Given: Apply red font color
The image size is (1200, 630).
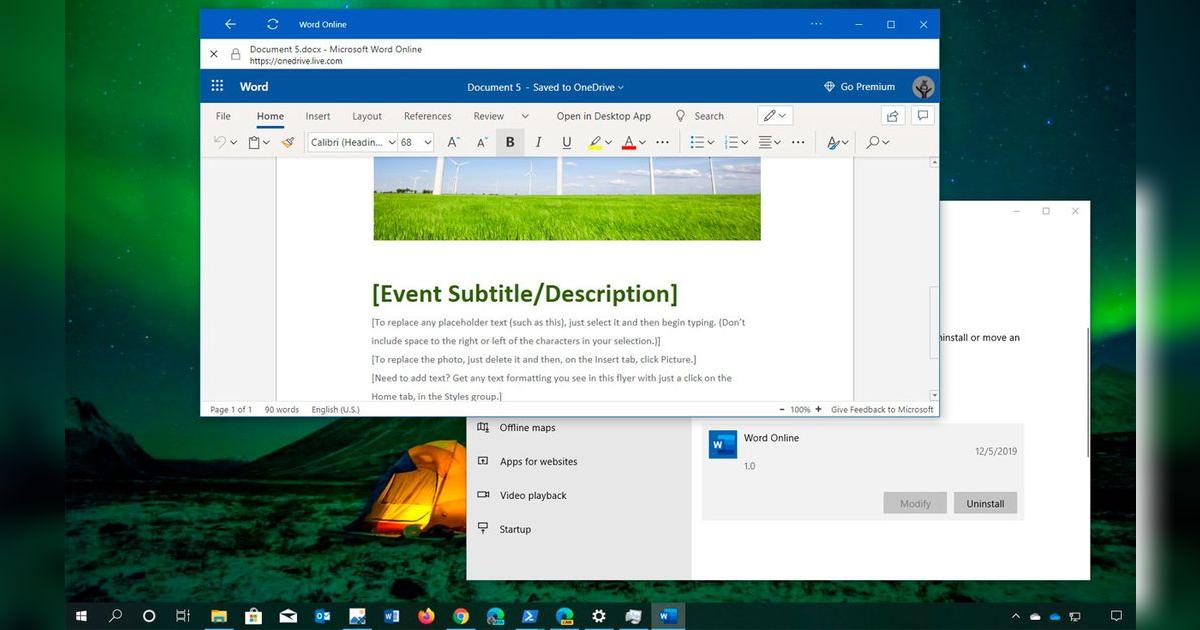Looking at the screenshot, I should tap(630, 142).
